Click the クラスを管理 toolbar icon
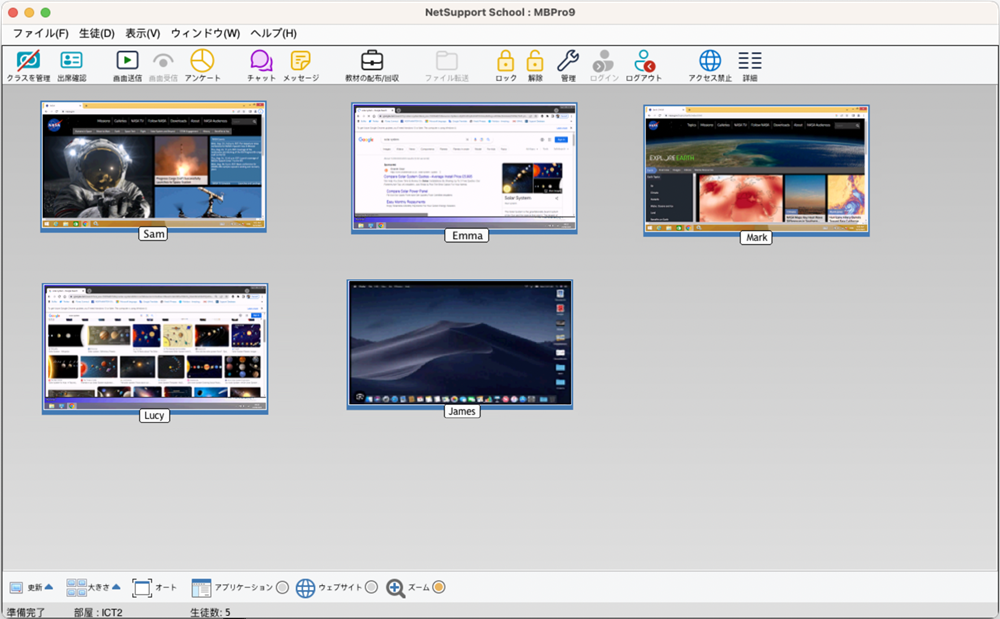The image size is (1000, 619). click(x=28, y=62)
